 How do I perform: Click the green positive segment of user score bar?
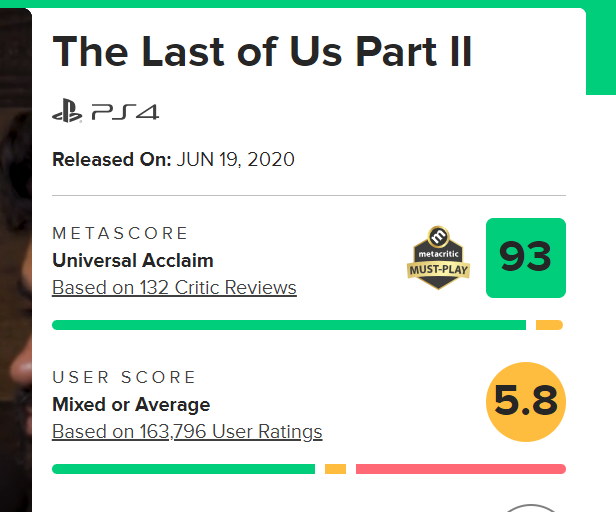[x=183, y=469]
